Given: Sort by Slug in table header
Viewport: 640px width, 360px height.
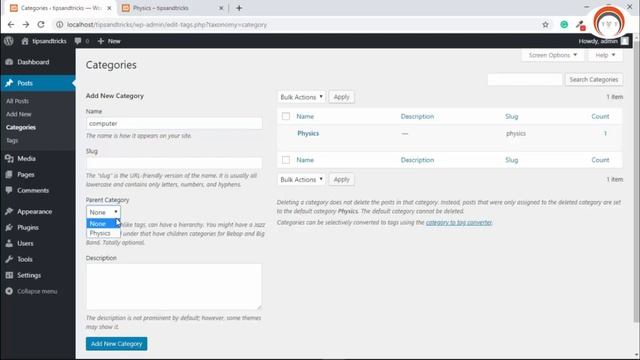Looking at the screenshot, I should [x=511, y=116].
